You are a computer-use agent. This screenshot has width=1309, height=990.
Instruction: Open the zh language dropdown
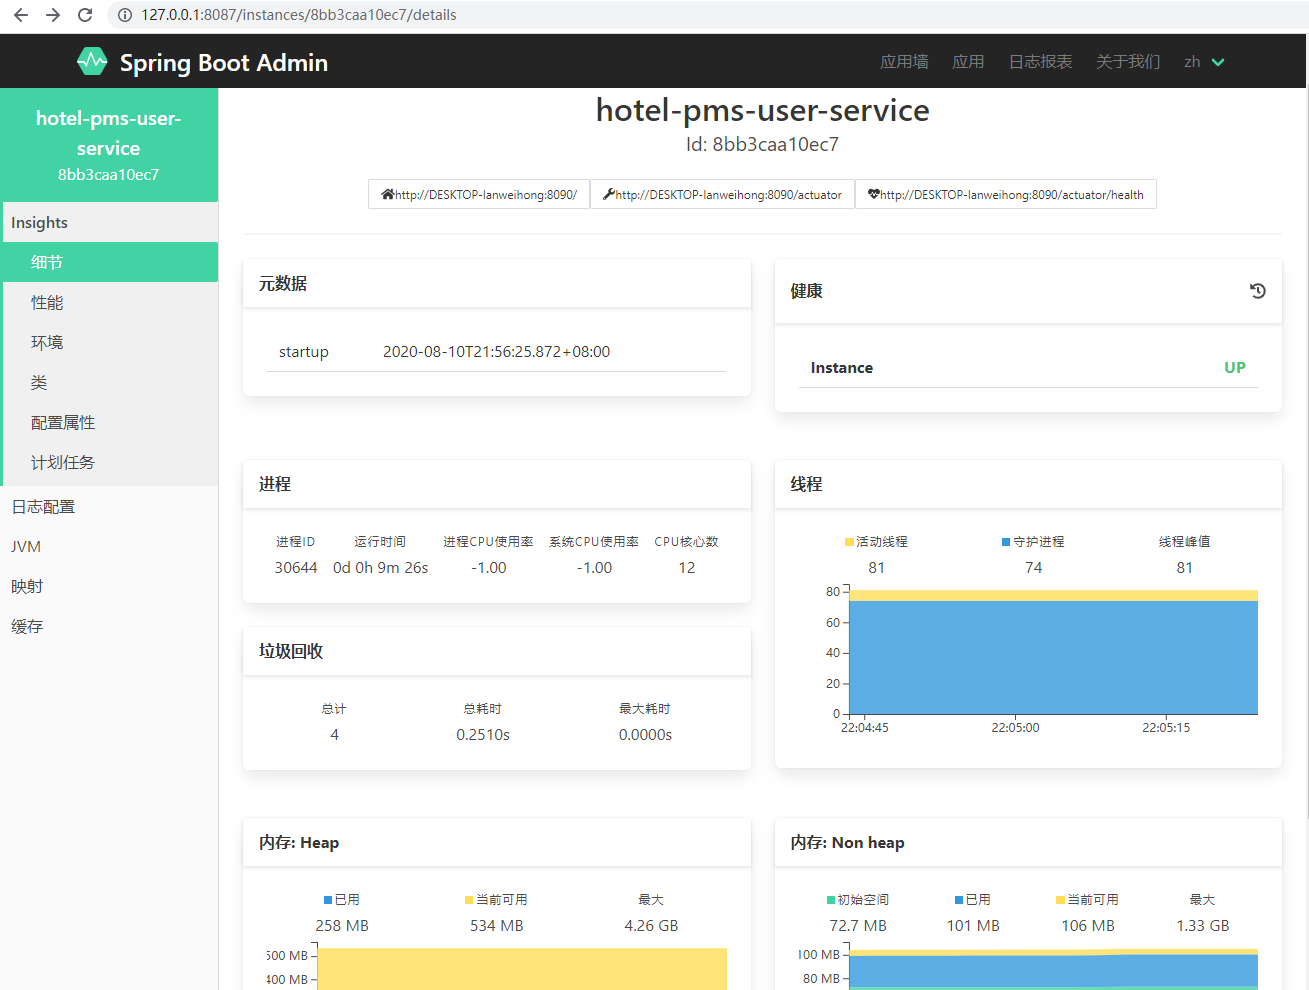1203,61
